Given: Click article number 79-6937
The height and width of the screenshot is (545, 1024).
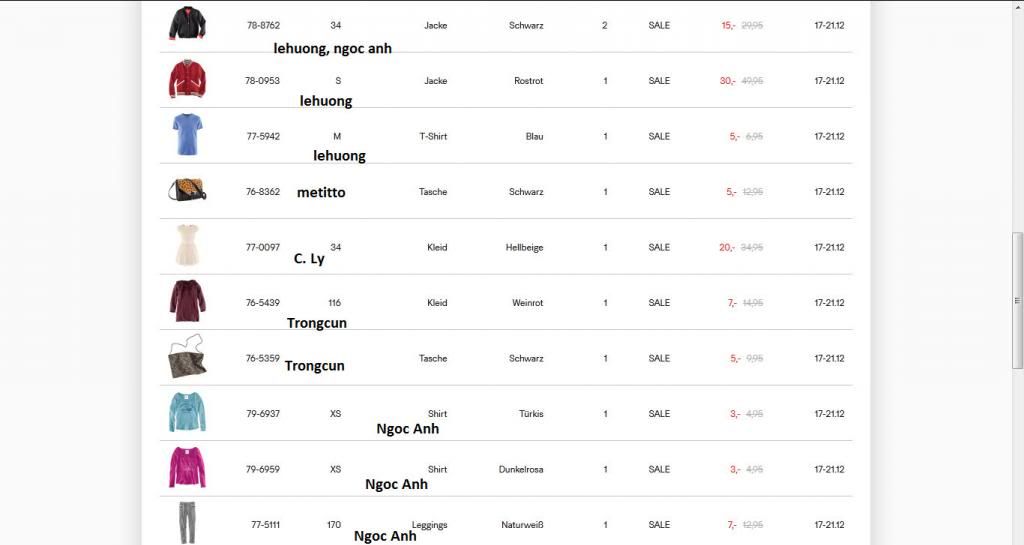Looking at the screenshot, I should pyautogui.click(x=263, y=414).
